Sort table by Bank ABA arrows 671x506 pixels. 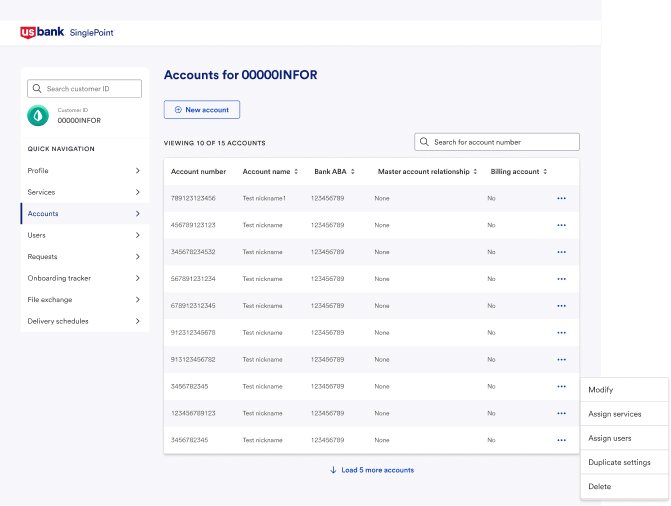353,172
